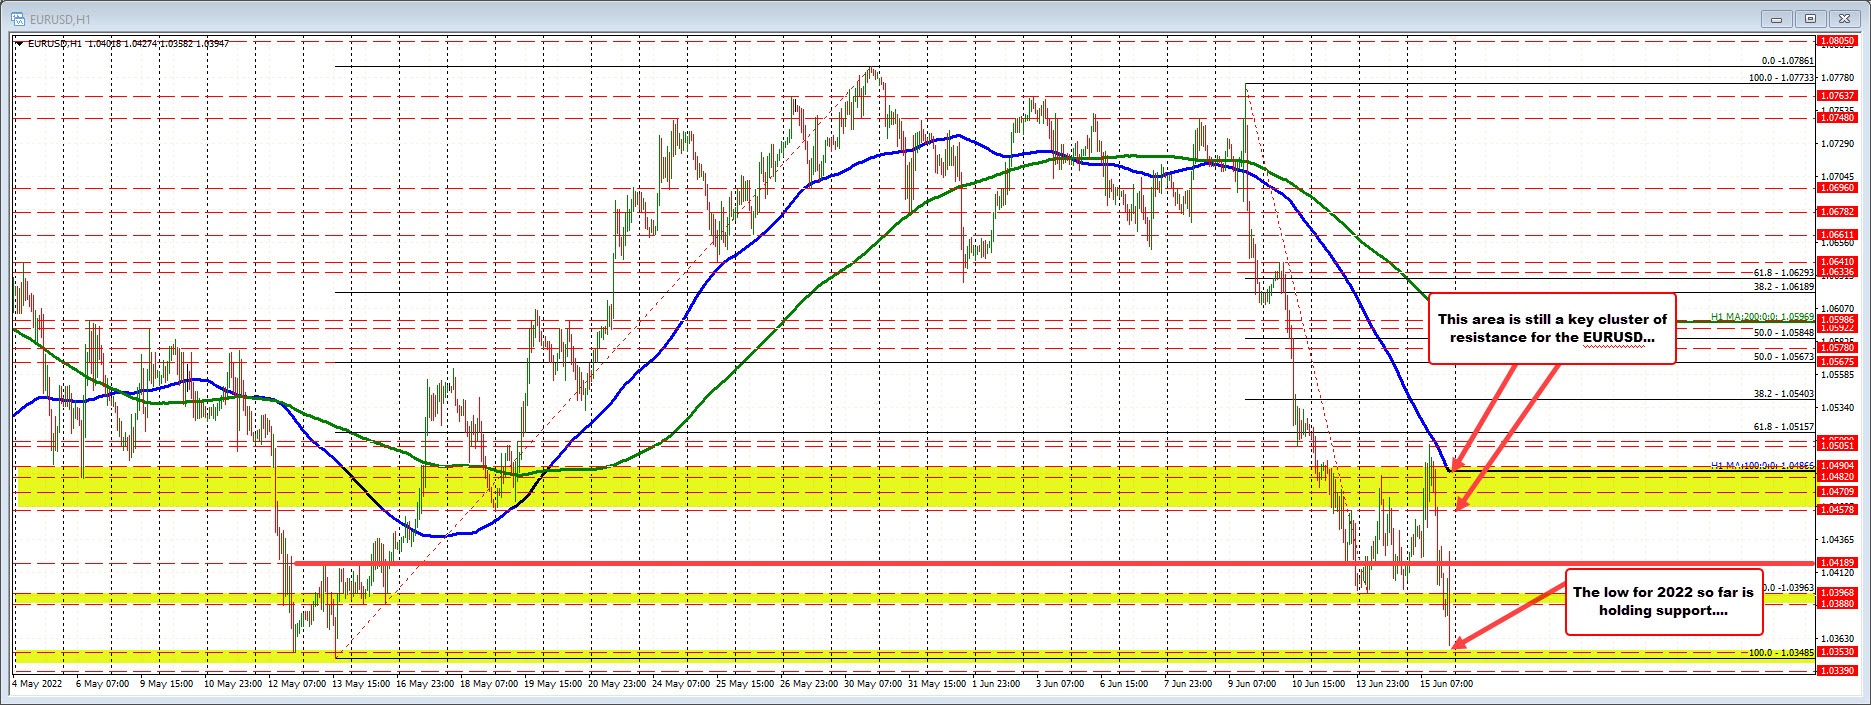Click the H1 MA 200 indicator label
This screenshot has width=1871, height=705.
click(1763, 317)
